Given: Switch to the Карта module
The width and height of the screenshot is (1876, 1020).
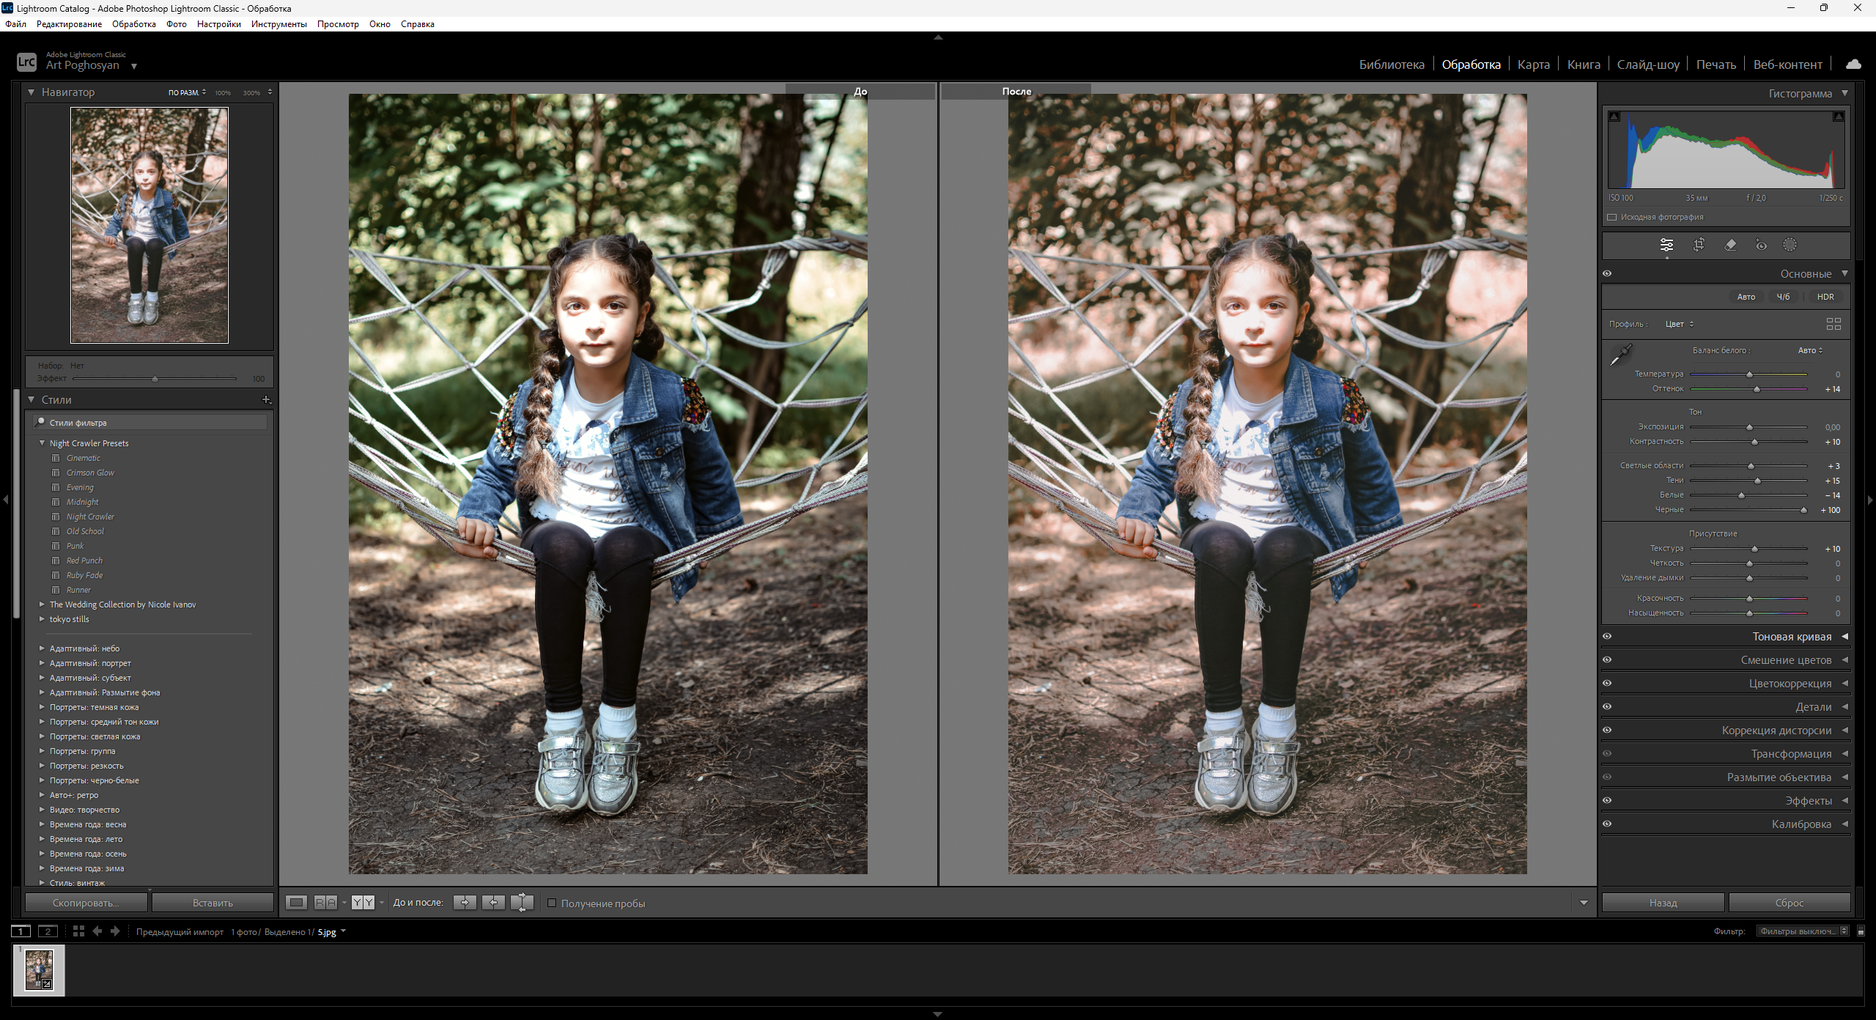Looking at the screenshot, I should coord(1533,64).
